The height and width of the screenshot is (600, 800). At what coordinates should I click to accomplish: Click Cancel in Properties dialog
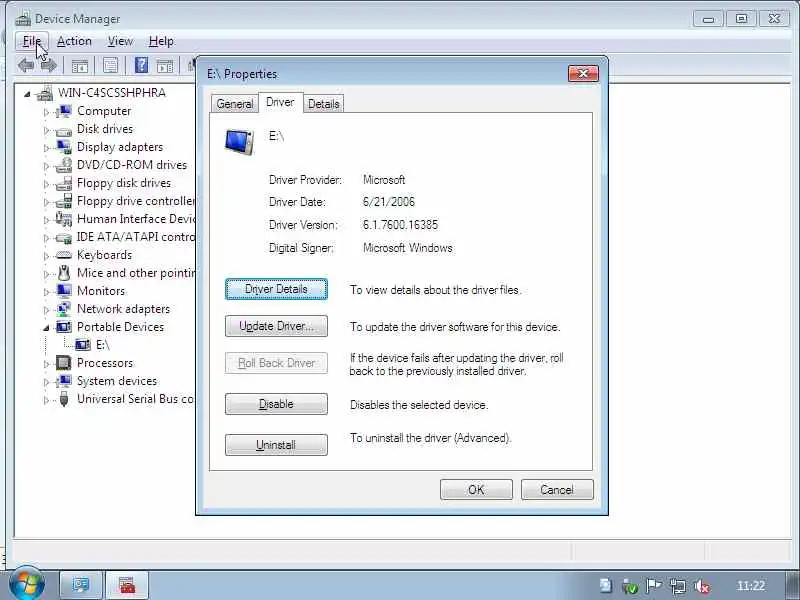coord(557,490)
